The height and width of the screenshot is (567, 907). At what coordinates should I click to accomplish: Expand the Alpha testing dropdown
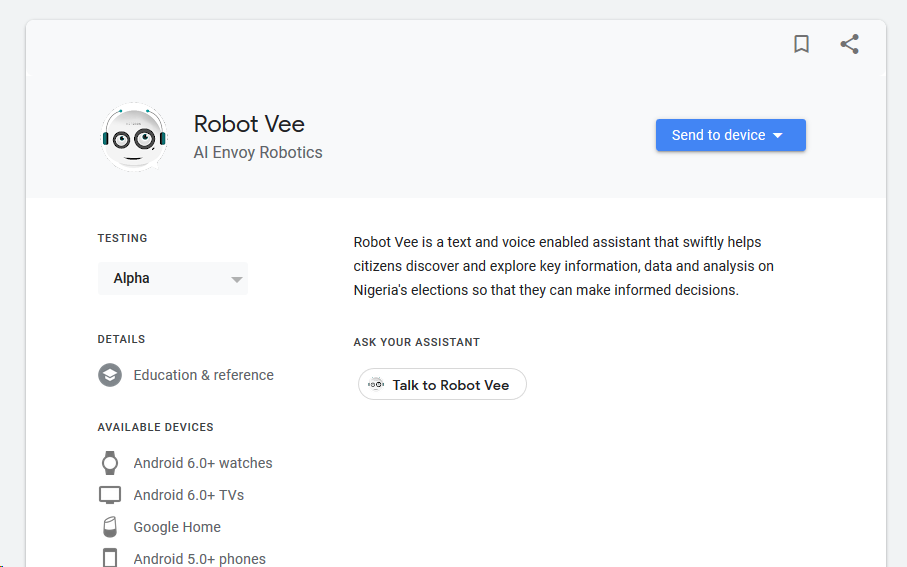click(173, 278)
